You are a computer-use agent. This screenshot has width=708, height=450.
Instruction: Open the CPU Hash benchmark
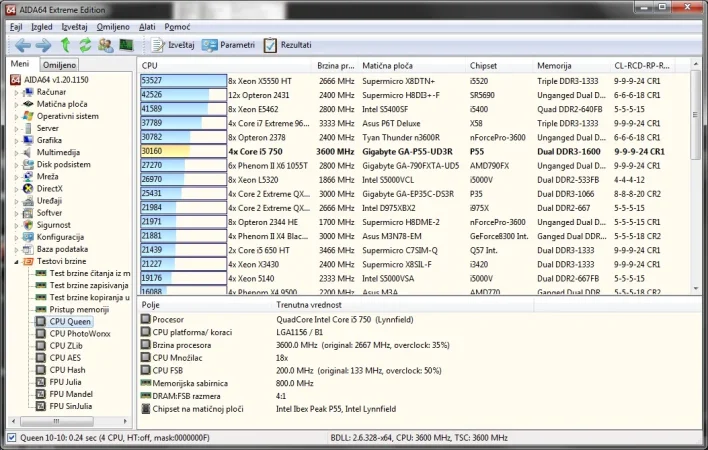point(67,370)
